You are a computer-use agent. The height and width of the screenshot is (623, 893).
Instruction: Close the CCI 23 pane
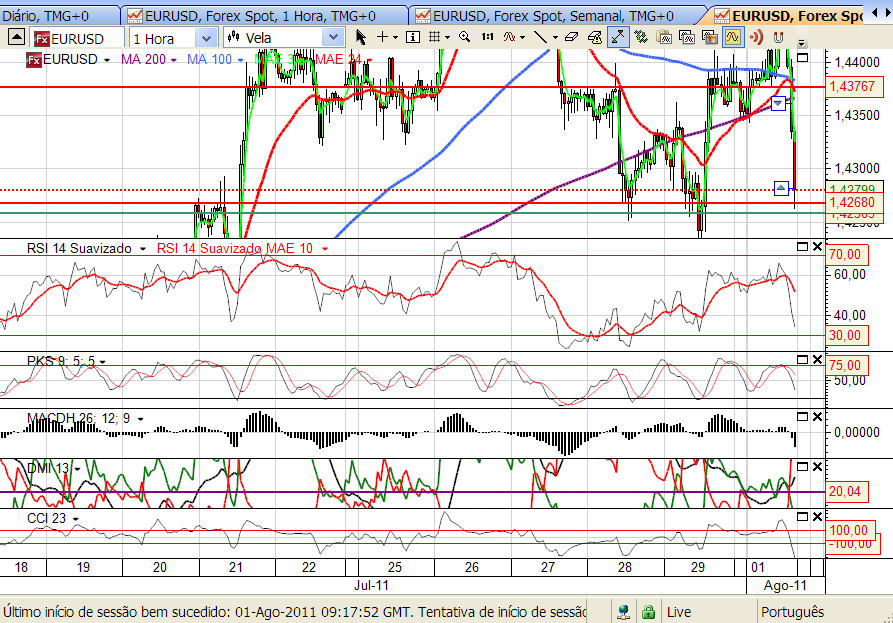(x=817, y=517)
